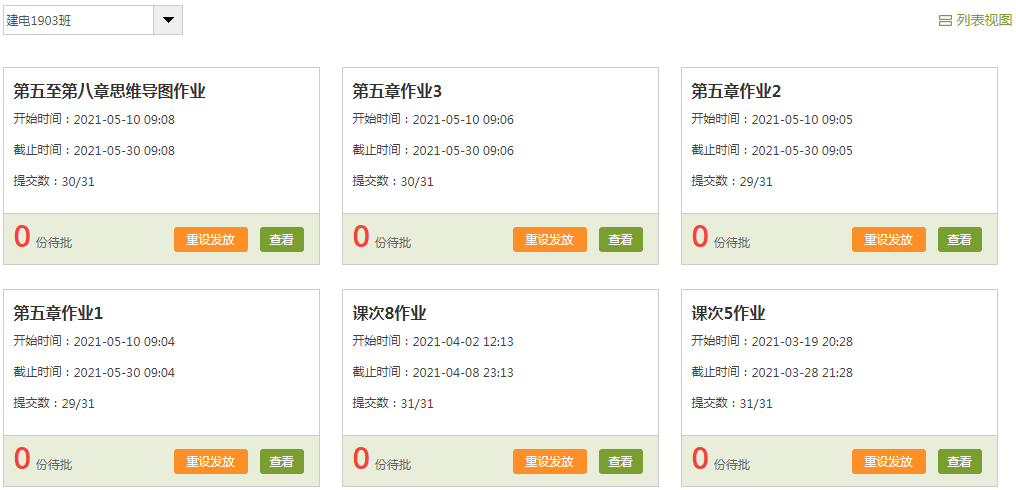Viewport: 1016px width, 490px height.
Task: Click 查看 for 第五至第八章思维导图作业
Action: pyautogui.click(x=282, y=240)
